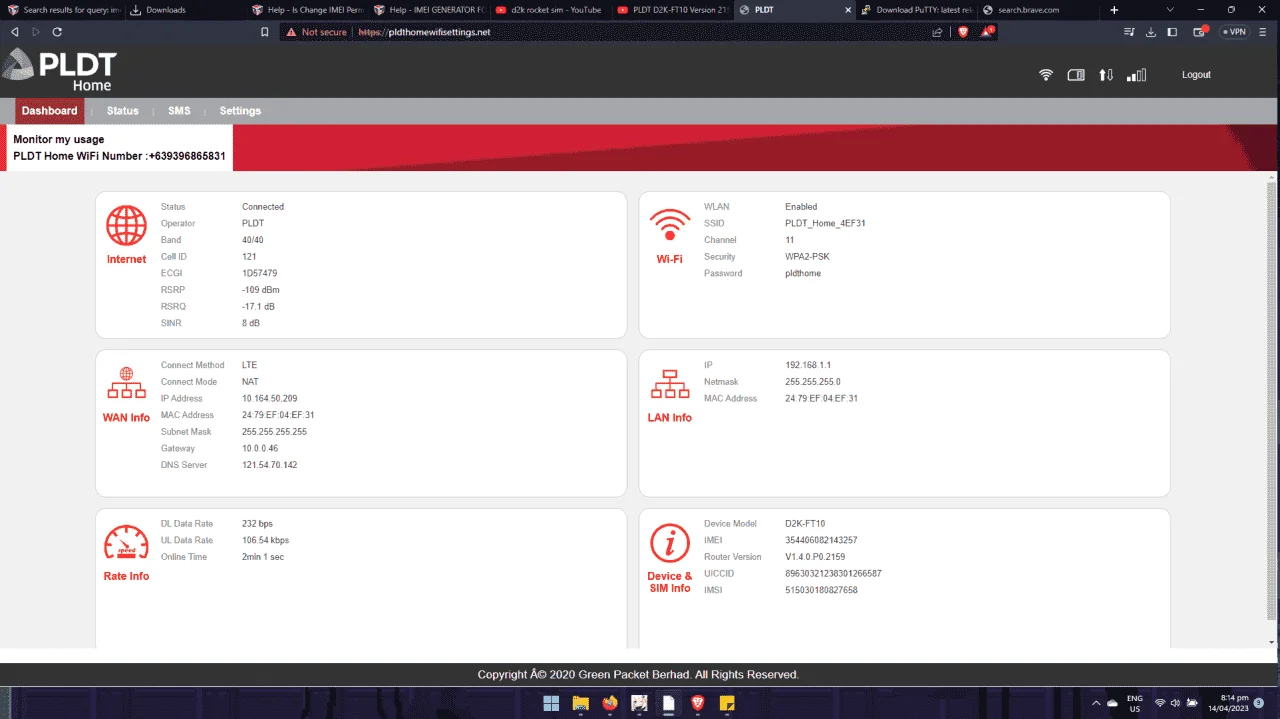
Task: Click the SIM card status icon in header
Action: [x=1076, y=75]
